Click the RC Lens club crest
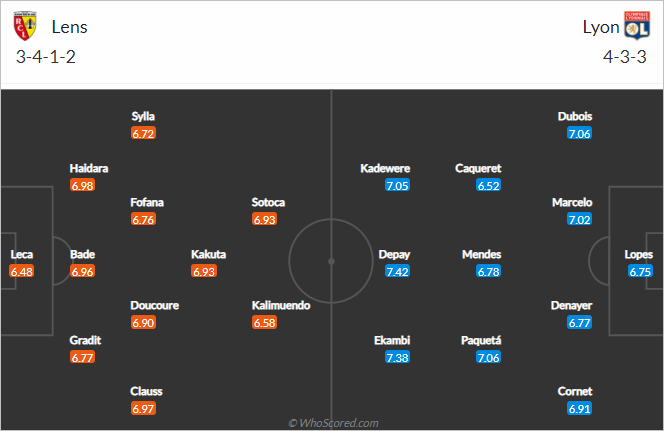This screenshot has width=664, height=431. click(25, 26)
